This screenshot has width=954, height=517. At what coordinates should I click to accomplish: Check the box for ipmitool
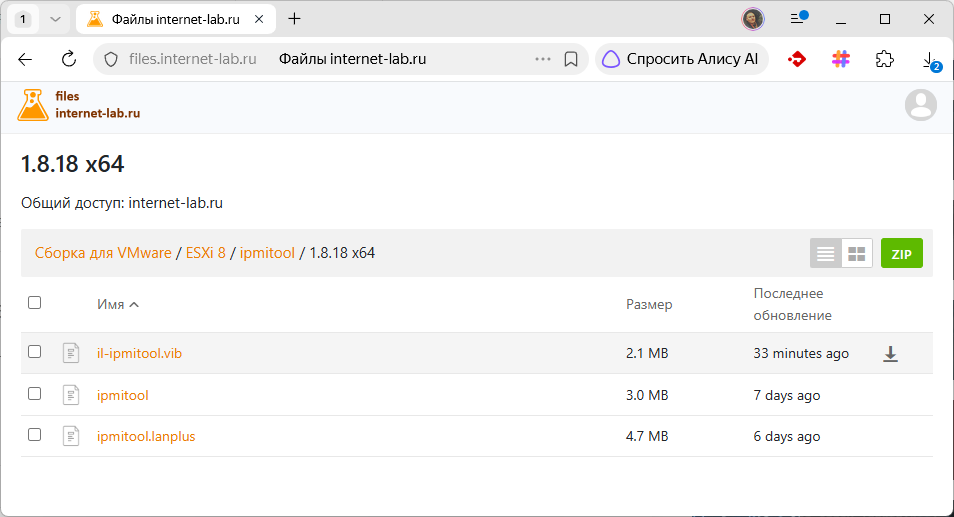click(35, 394)
